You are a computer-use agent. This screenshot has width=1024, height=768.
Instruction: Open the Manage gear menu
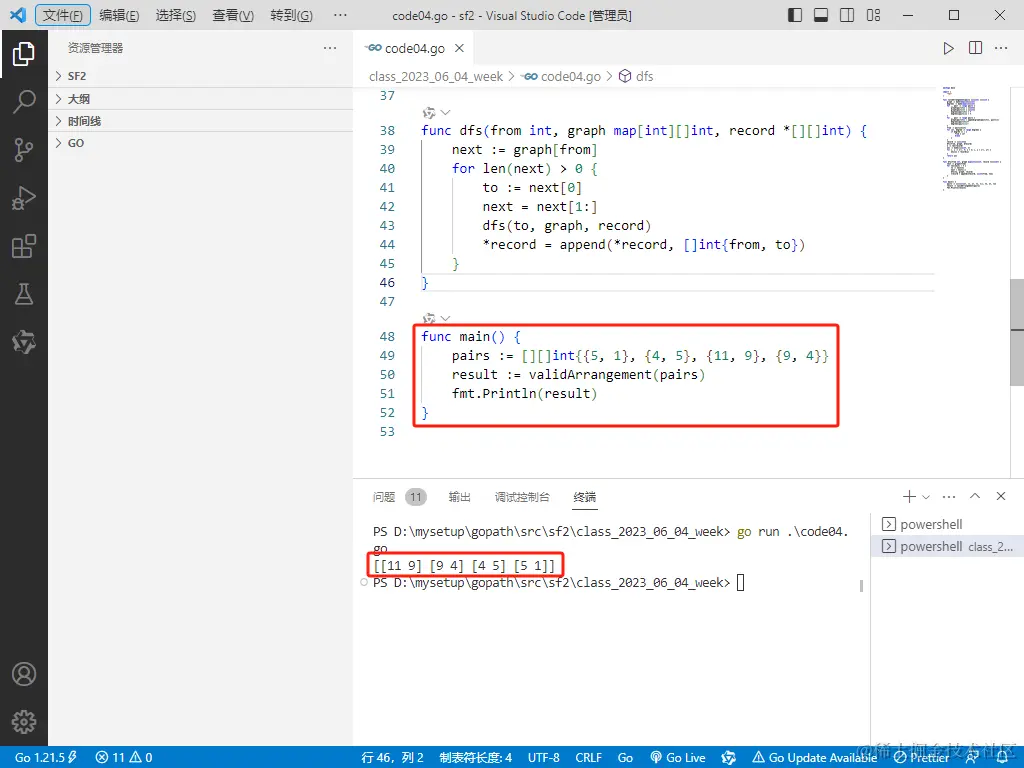(x=24, y=722)
